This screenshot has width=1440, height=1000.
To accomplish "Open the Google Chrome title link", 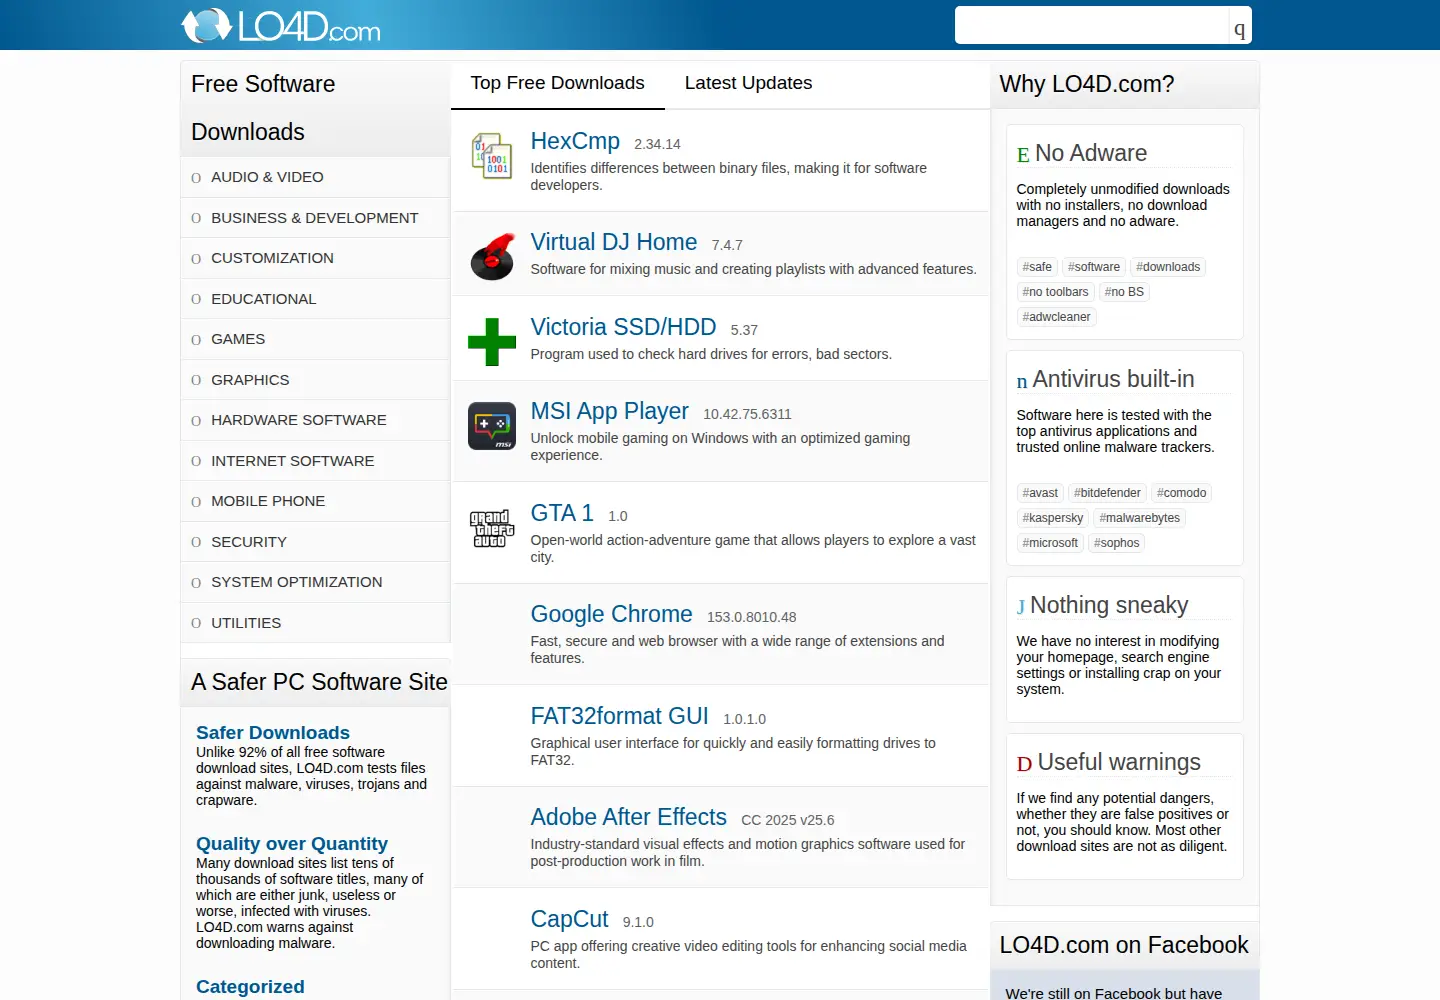I will [611, 614].
